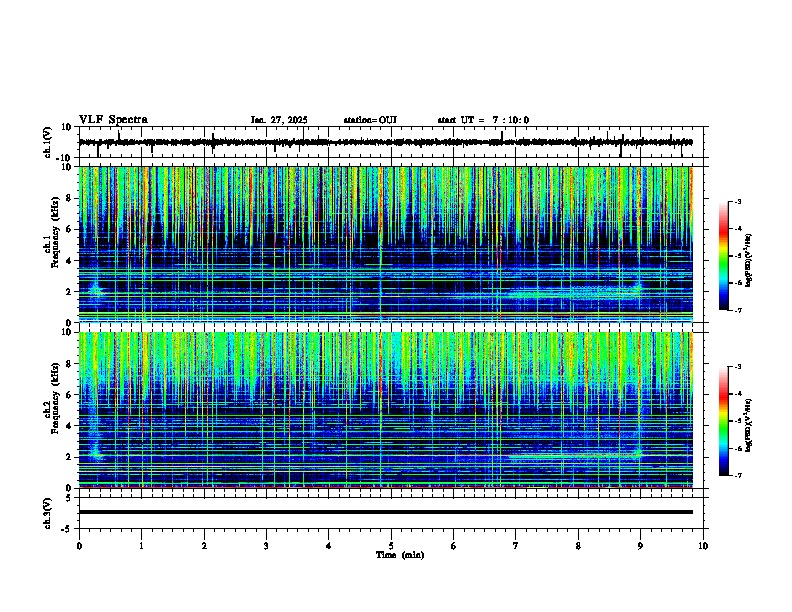This screenshot has height=612, width=792.
Task: Click the "station=OUI" header label
Action: pyautogui.click(x=370, y=120)
